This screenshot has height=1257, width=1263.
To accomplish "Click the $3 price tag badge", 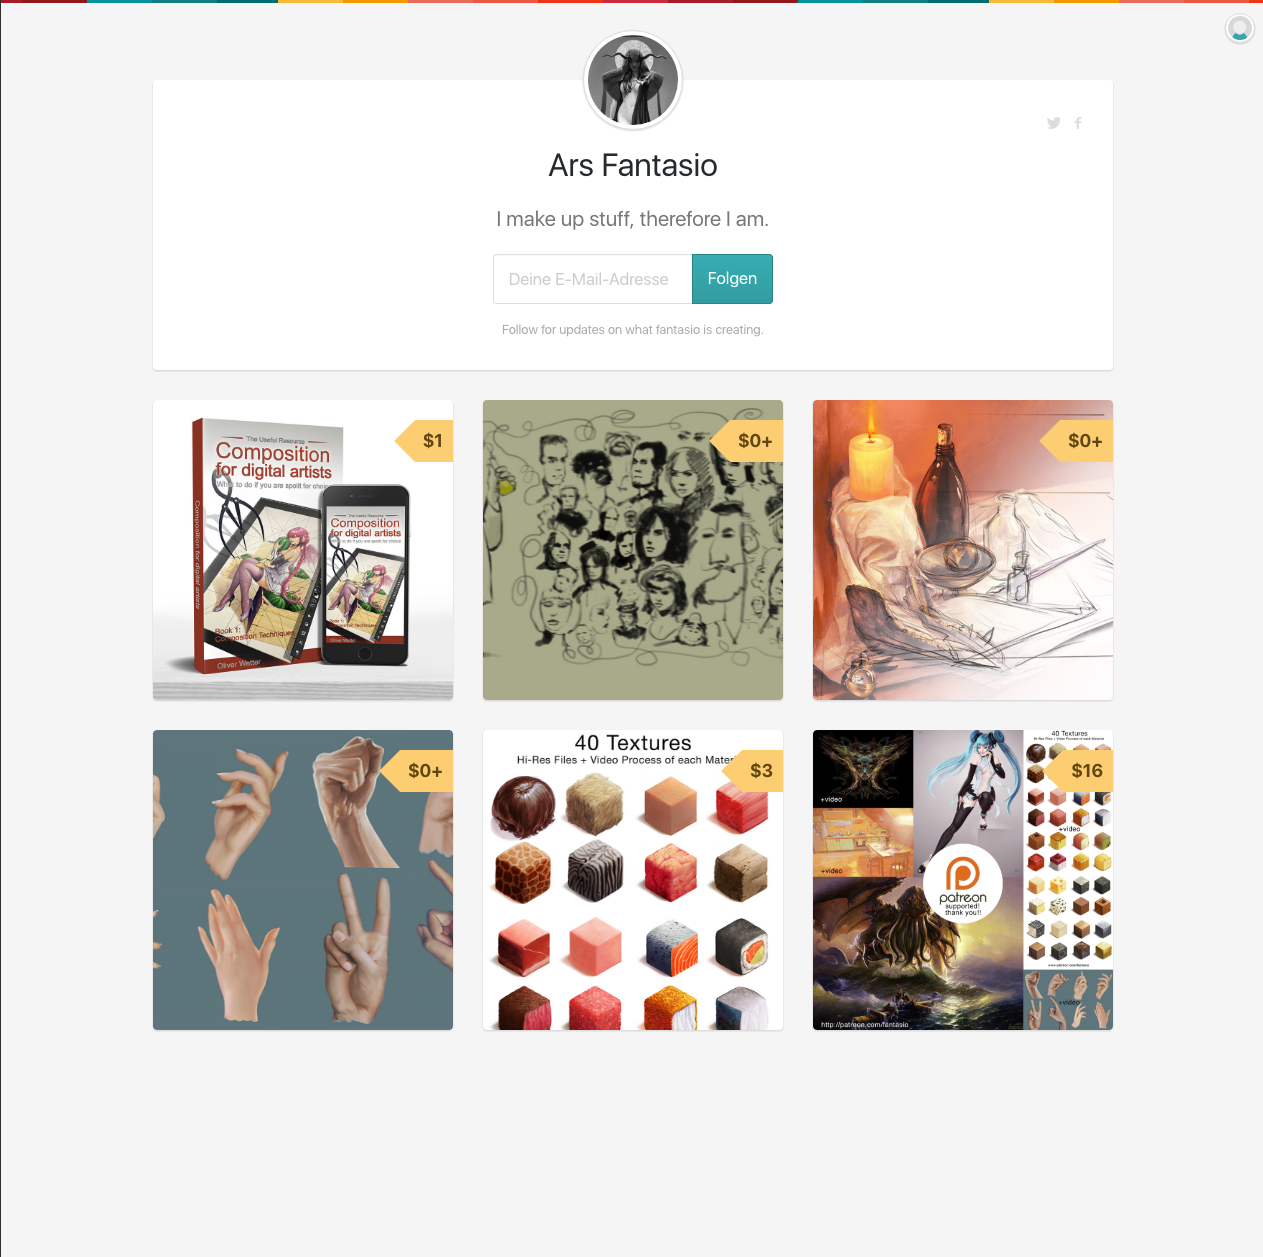I will pos(754,771).
